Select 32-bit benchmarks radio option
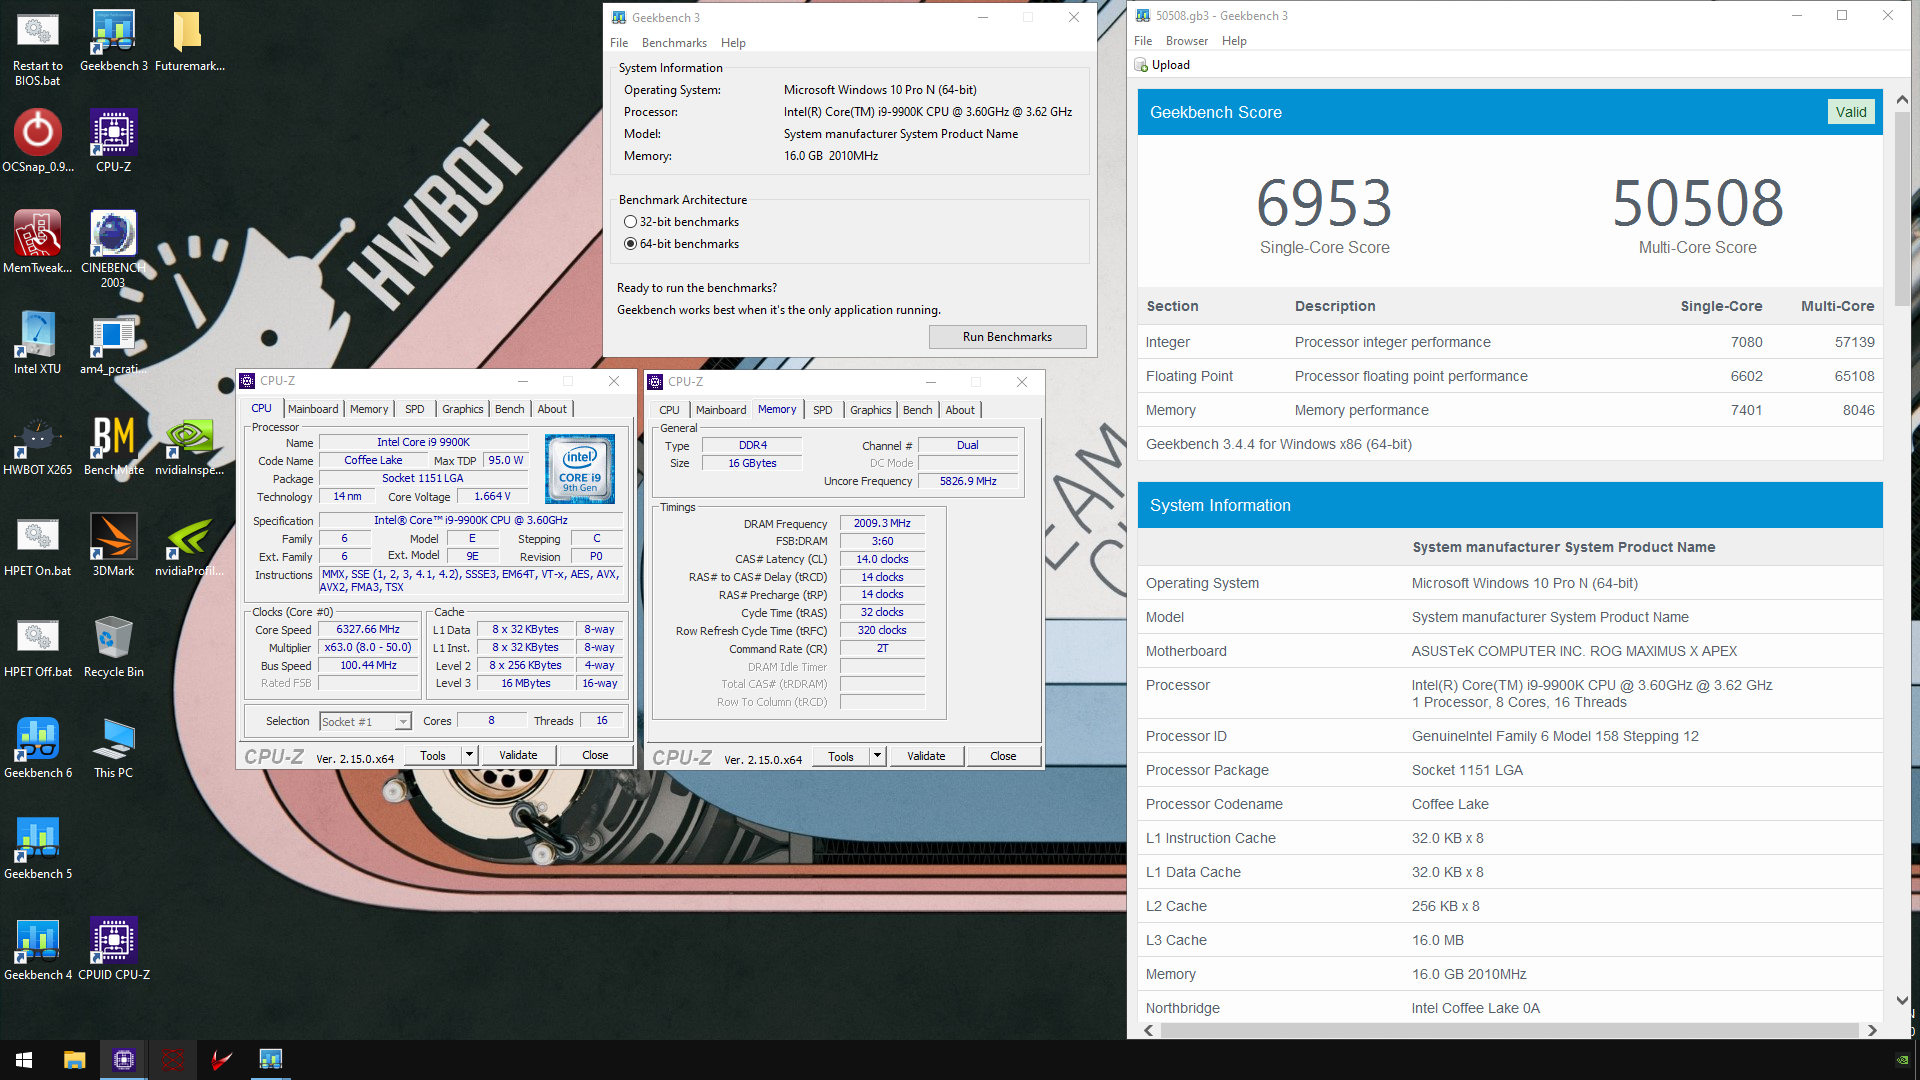The image size is (1920, 1080). pos(681,222)
